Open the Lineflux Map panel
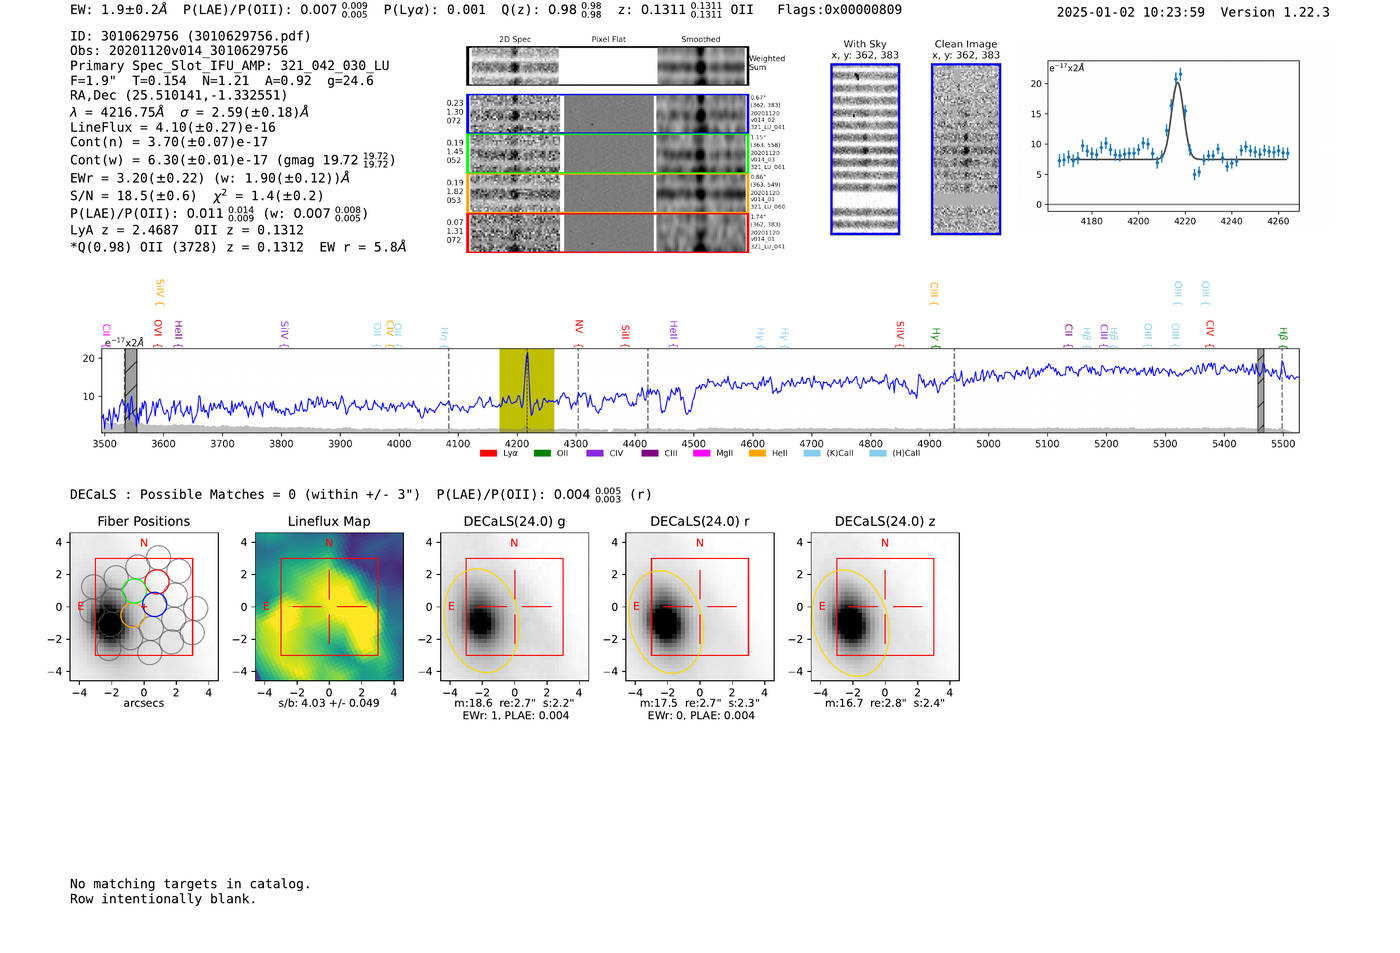1400x953 pixels. (329, 606)
